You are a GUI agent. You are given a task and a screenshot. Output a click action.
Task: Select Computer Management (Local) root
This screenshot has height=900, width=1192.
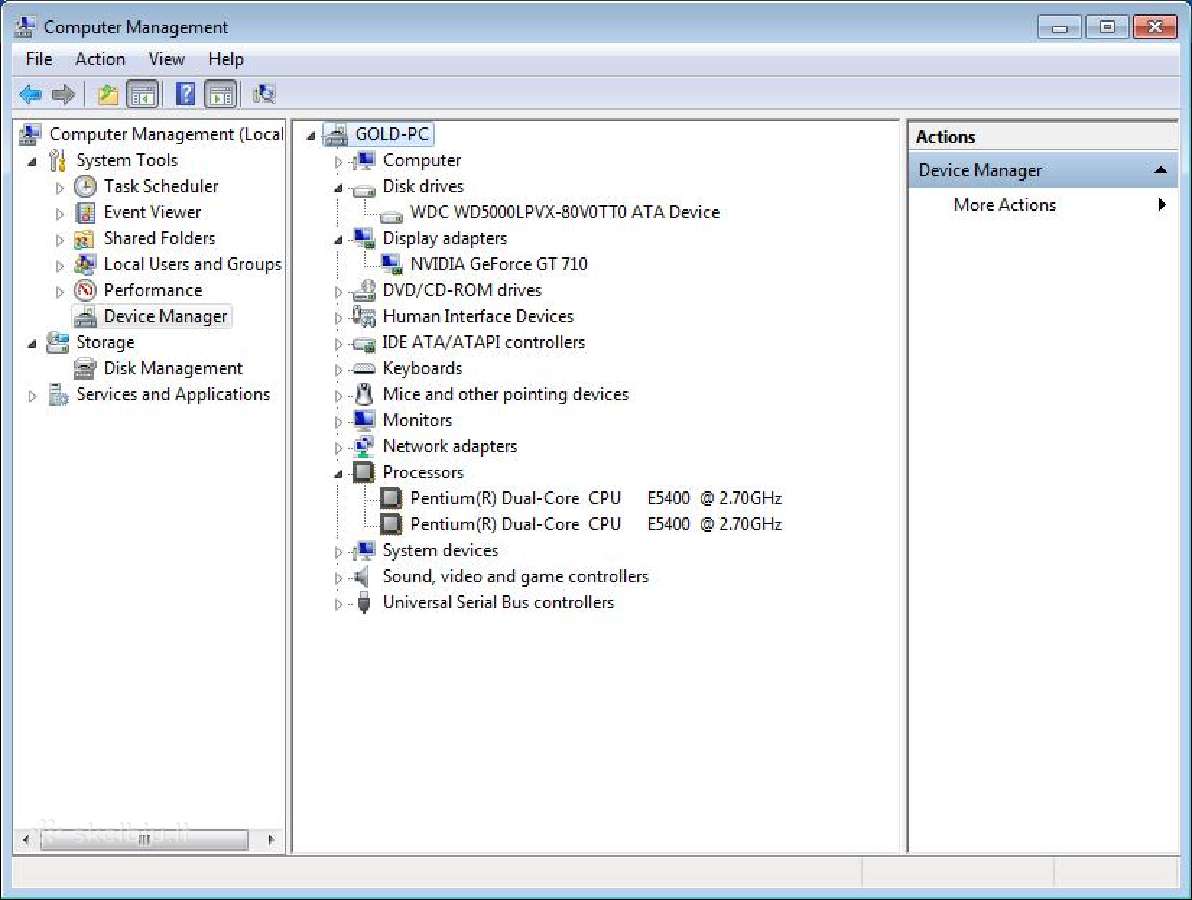pyautogui.click(x=166, y=135)
